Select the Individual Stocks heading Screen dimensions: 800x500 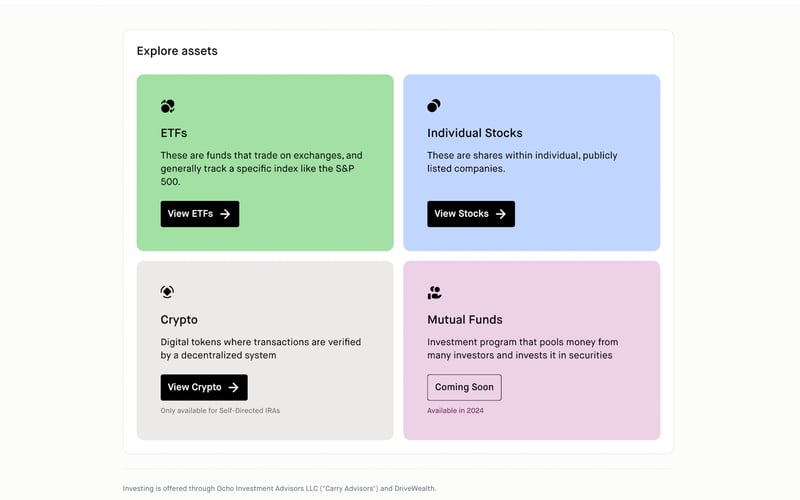[474, 133]
